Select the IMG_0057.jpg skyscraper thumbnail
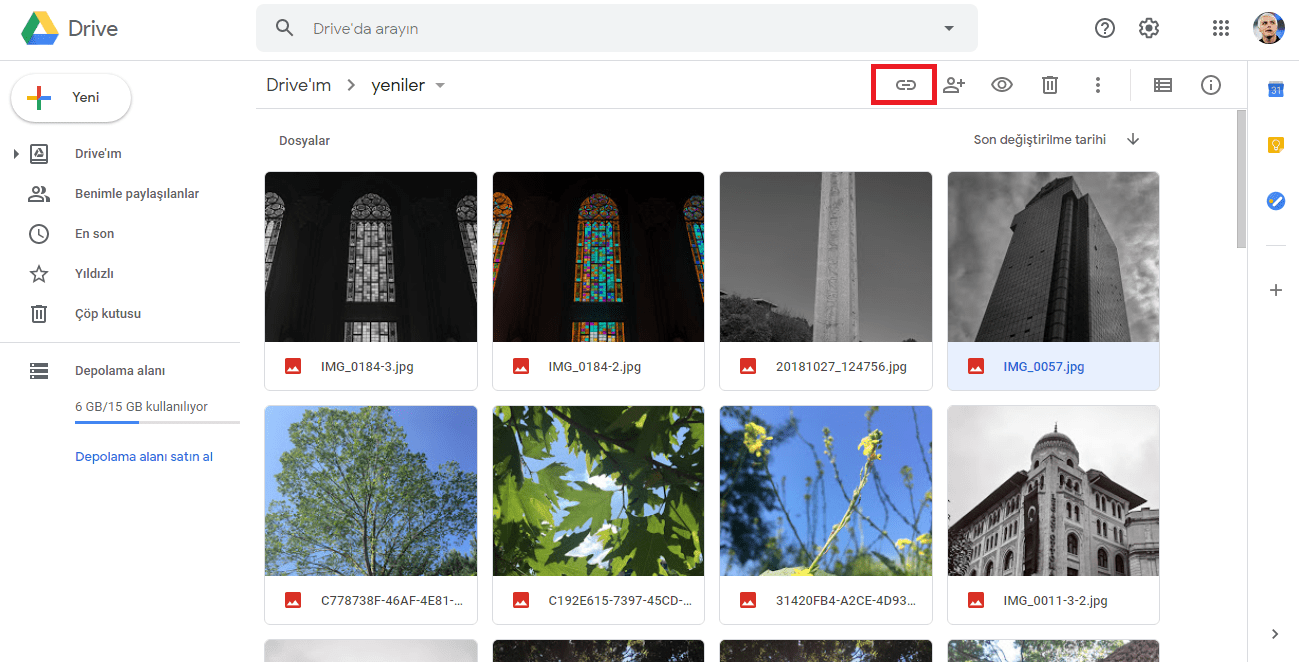 point(1053,257)
